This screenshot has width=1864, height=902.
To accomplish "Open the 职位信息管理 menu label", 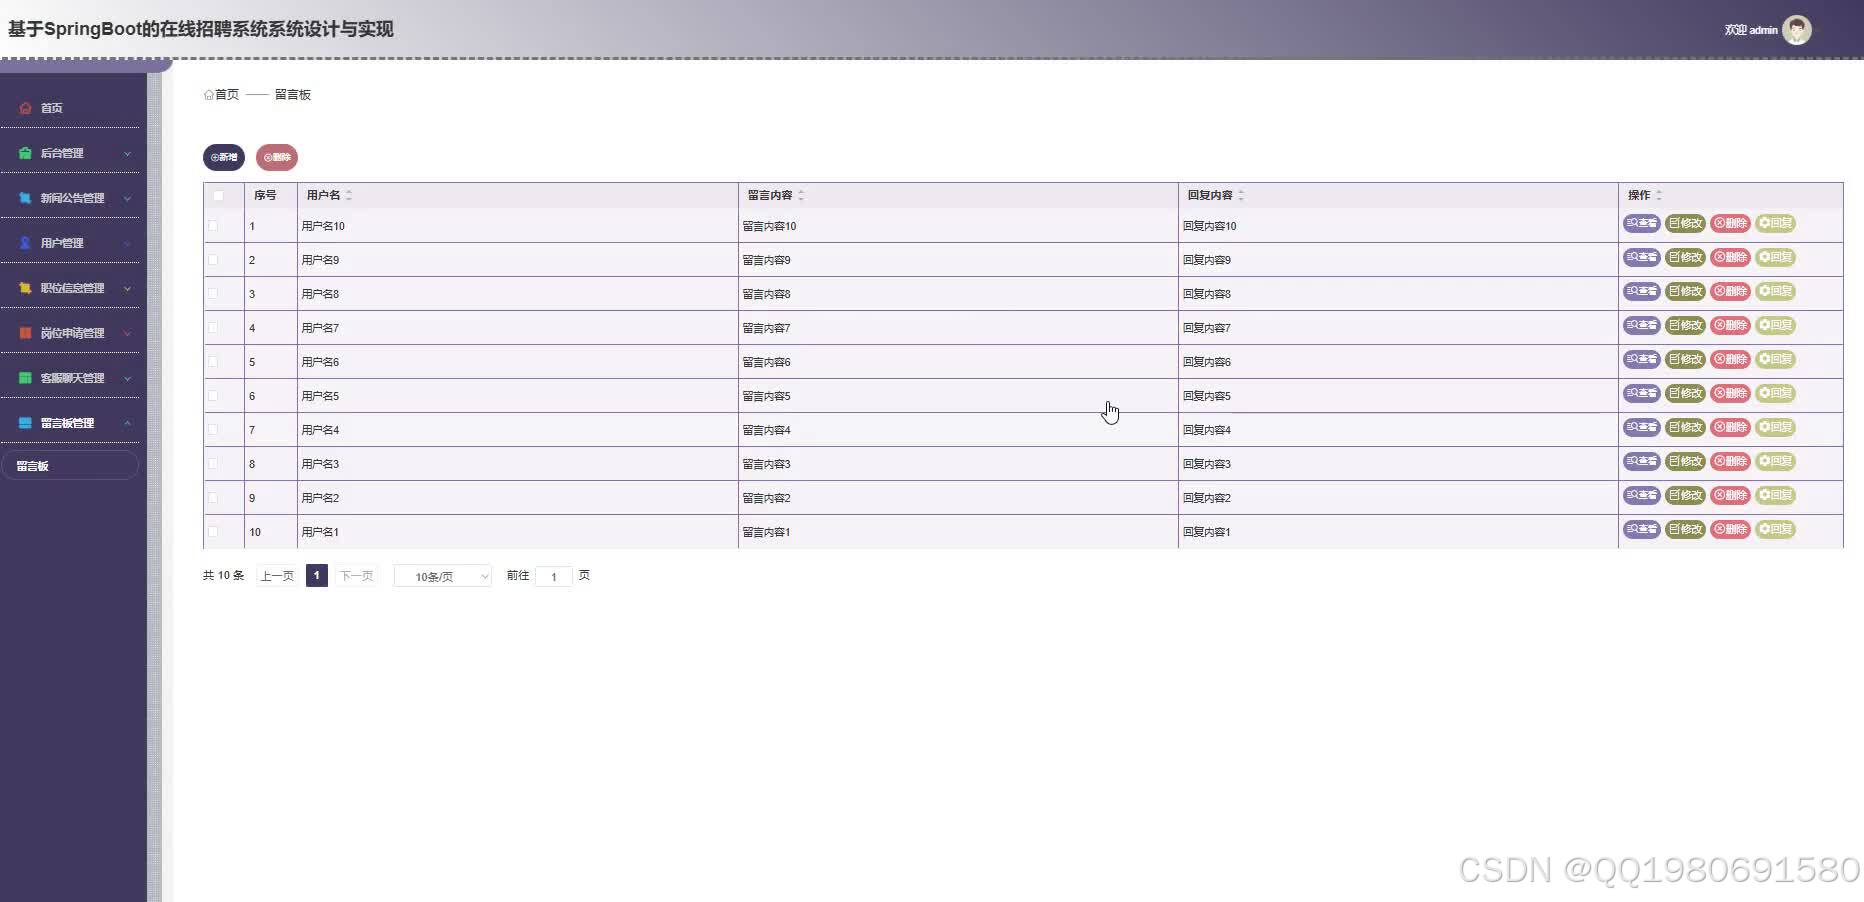I will (72, 288).
